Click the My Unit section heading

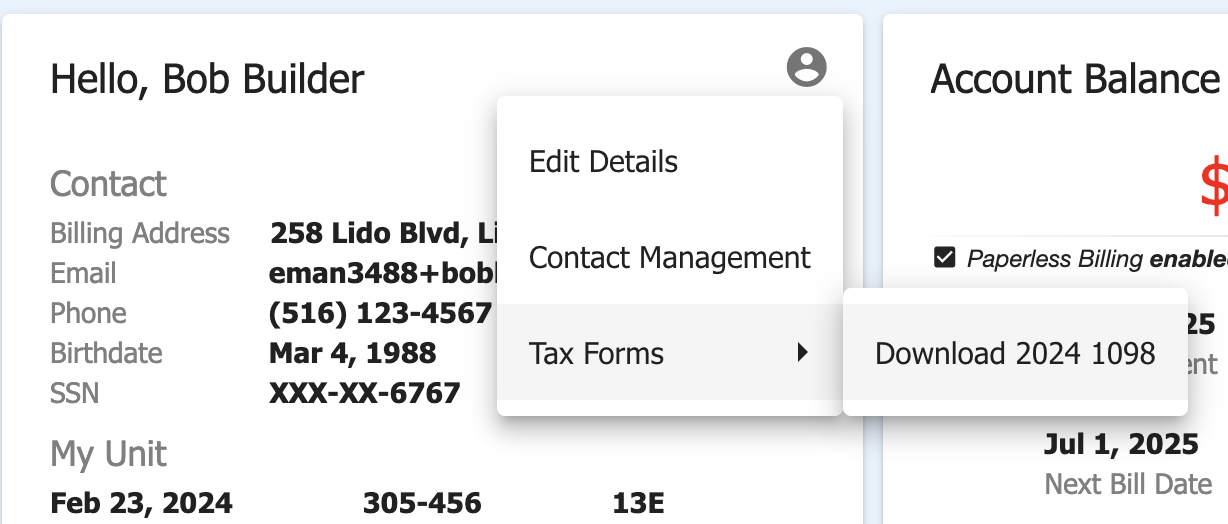click(x=108, y=454)
